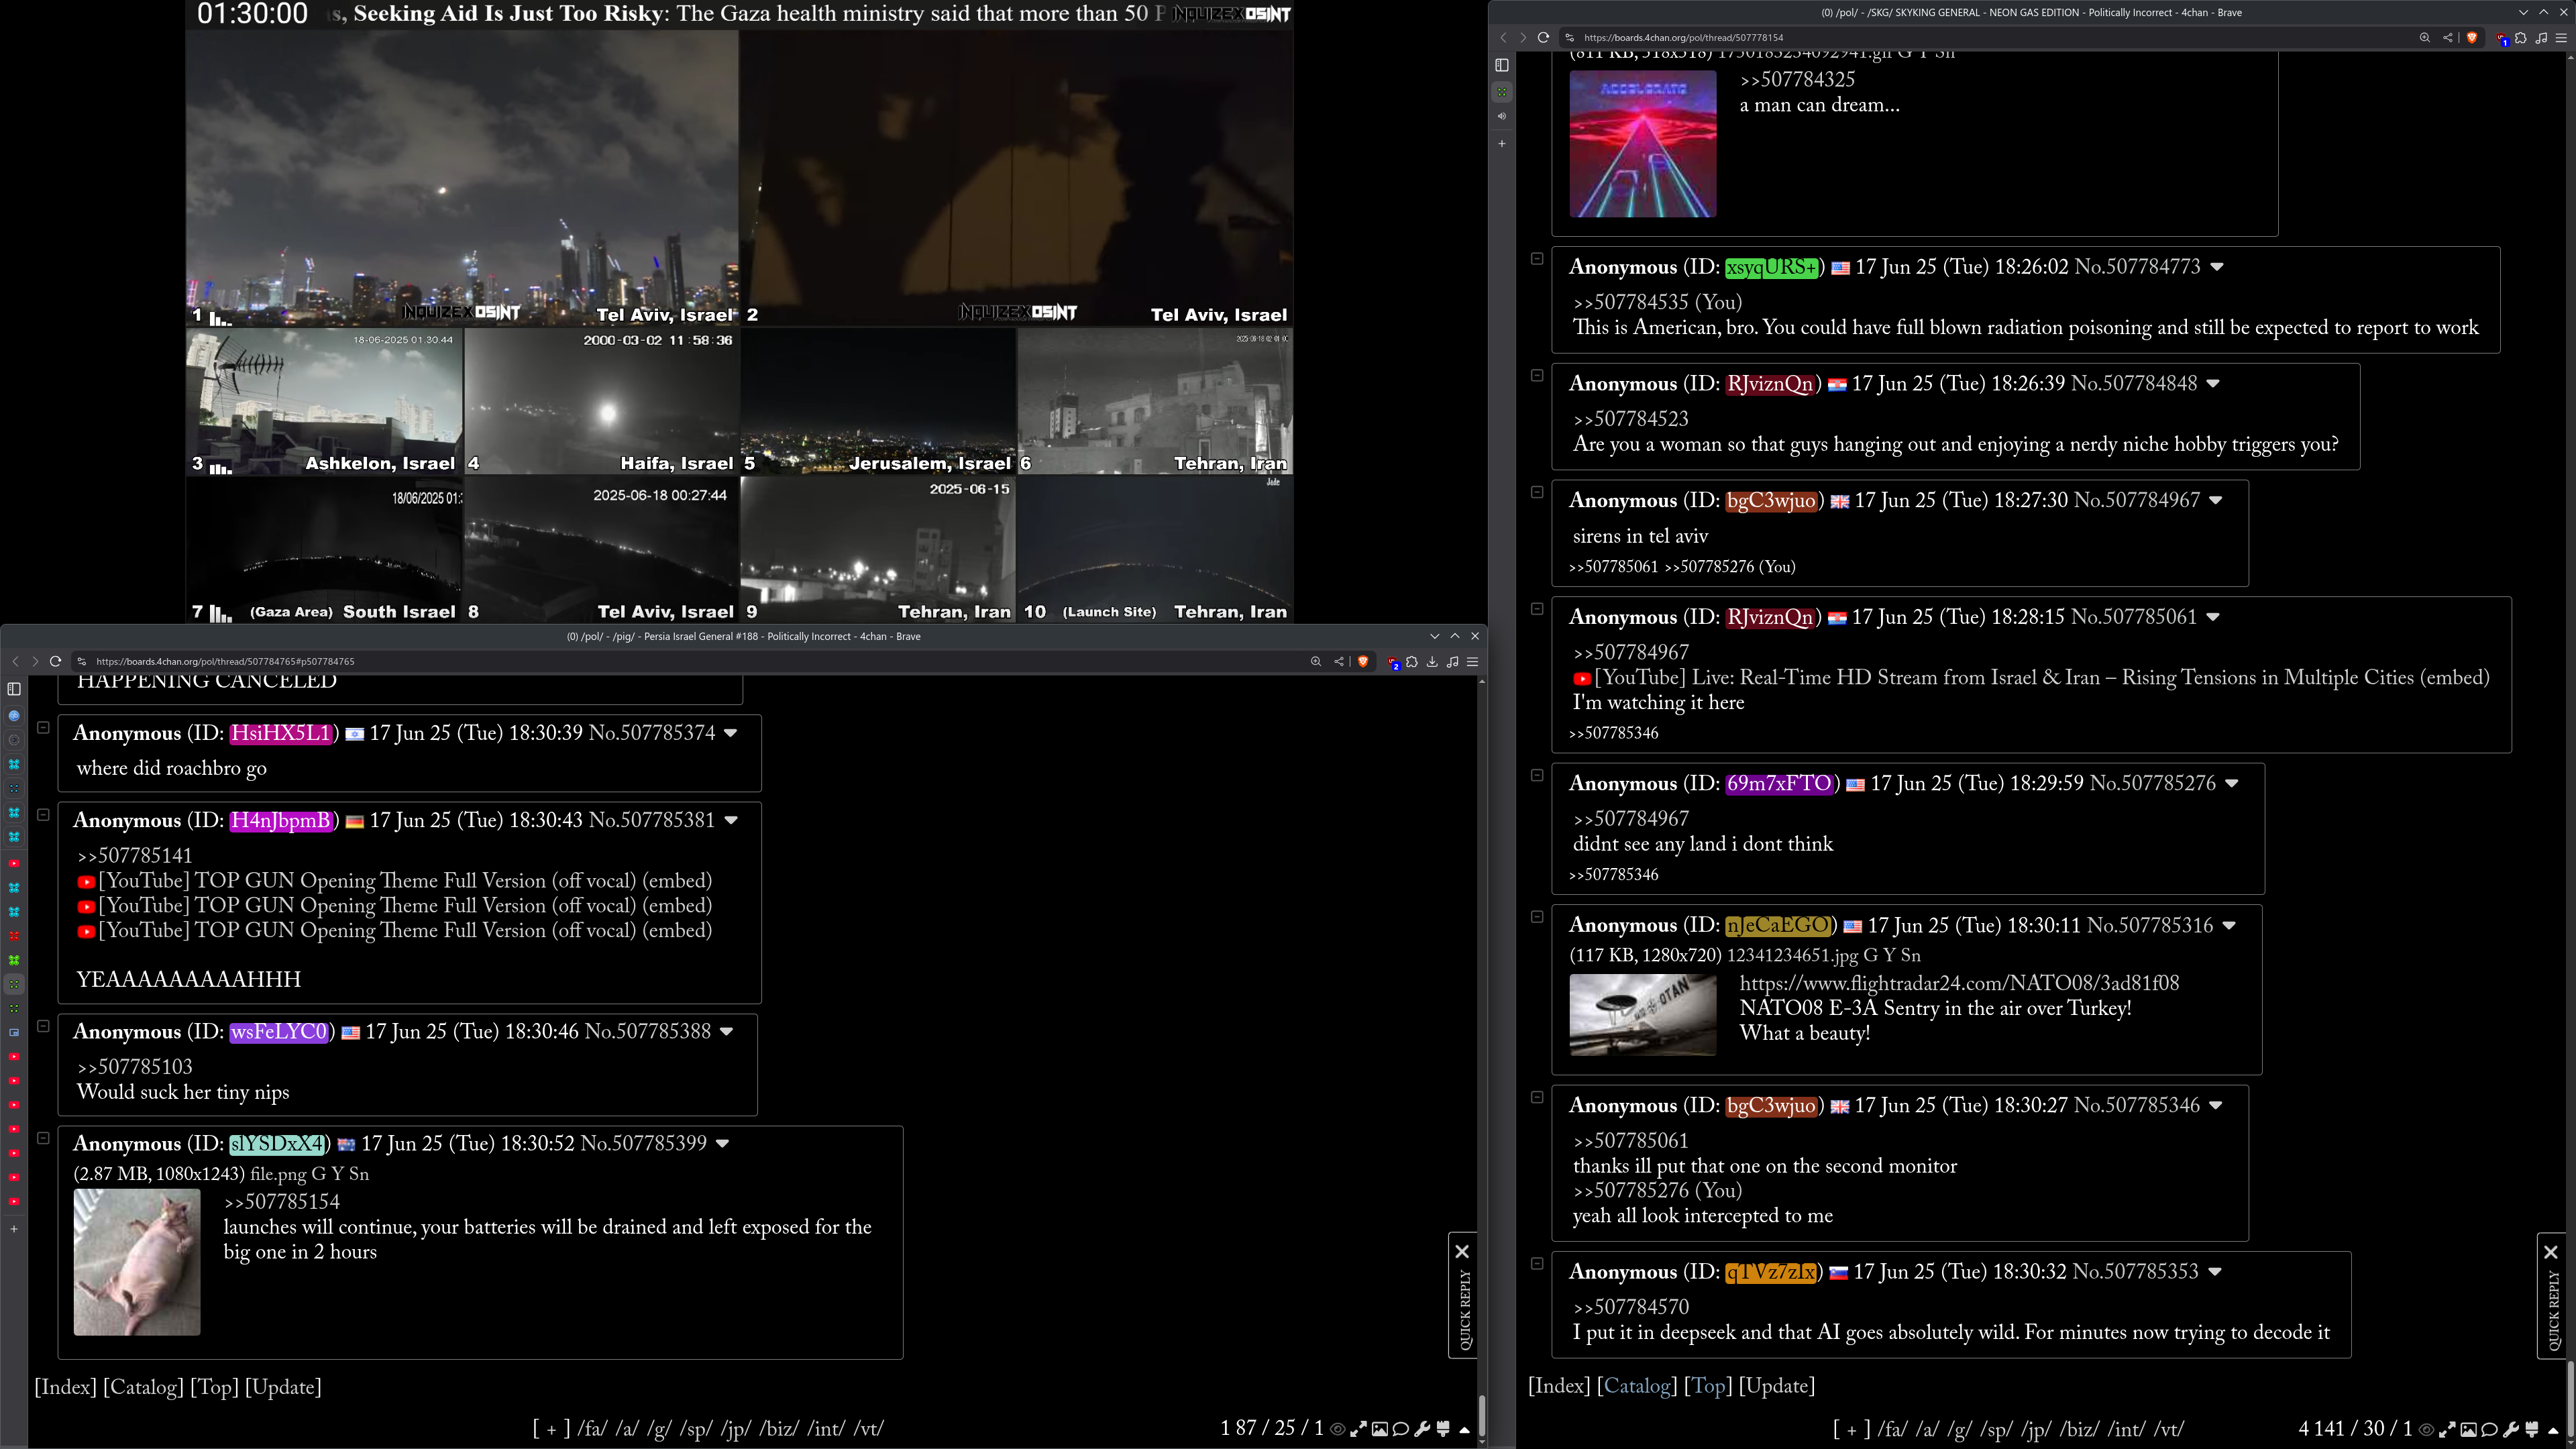
Task: Open post menu arrow for No.507785399
Action: click(x=723, y=1144)
